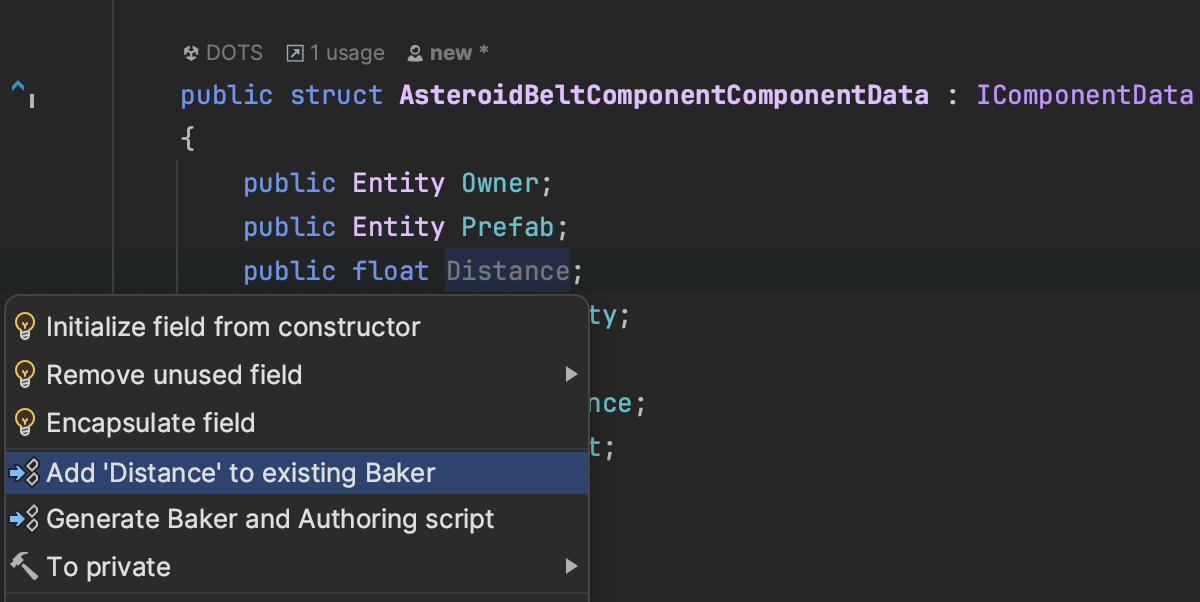Click the author person icon beside 'new *'
The width and height of the screenshot is (1200, 602).
415,53
